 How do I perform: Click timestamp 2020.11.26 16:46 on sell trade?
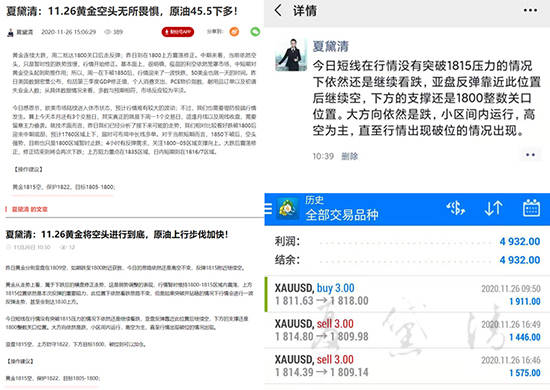[x=511, y=360]
